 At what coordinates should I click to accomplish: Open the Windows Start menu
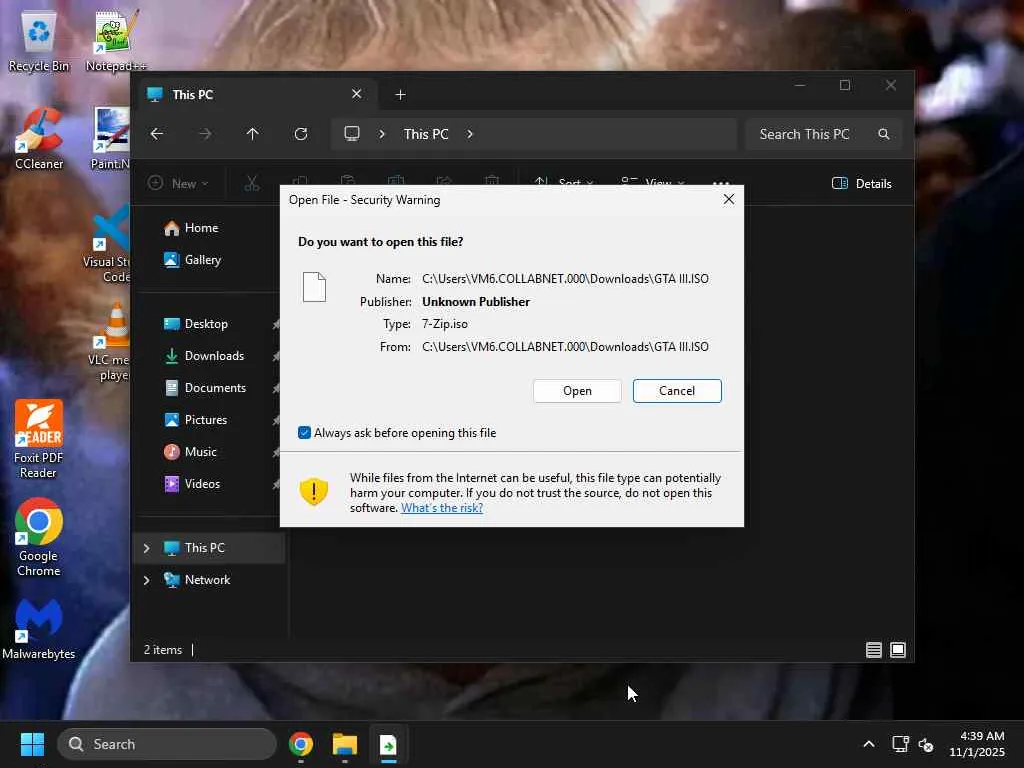click(x=32, y=744)
